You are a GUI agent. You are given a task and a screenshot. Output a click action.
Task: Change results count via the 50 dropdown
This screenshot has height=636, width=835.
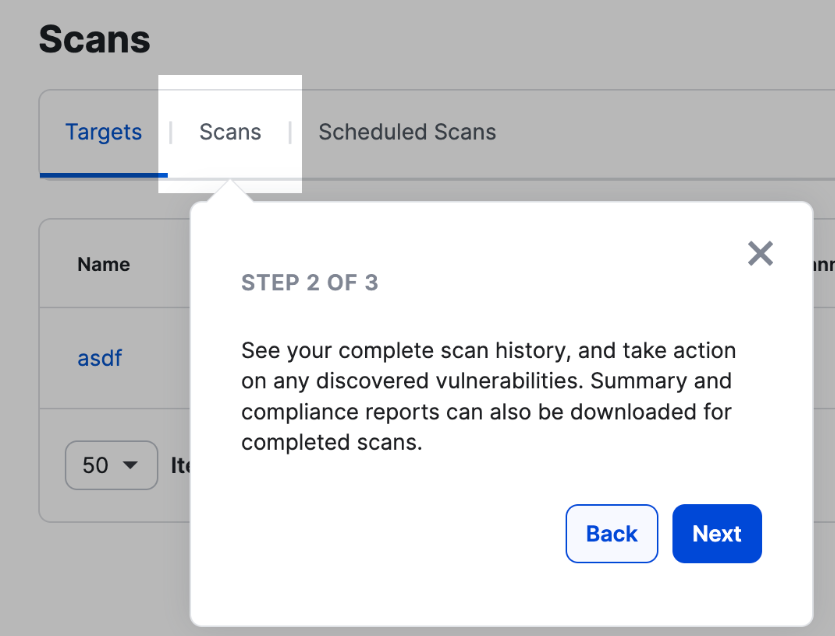(111, 465)
